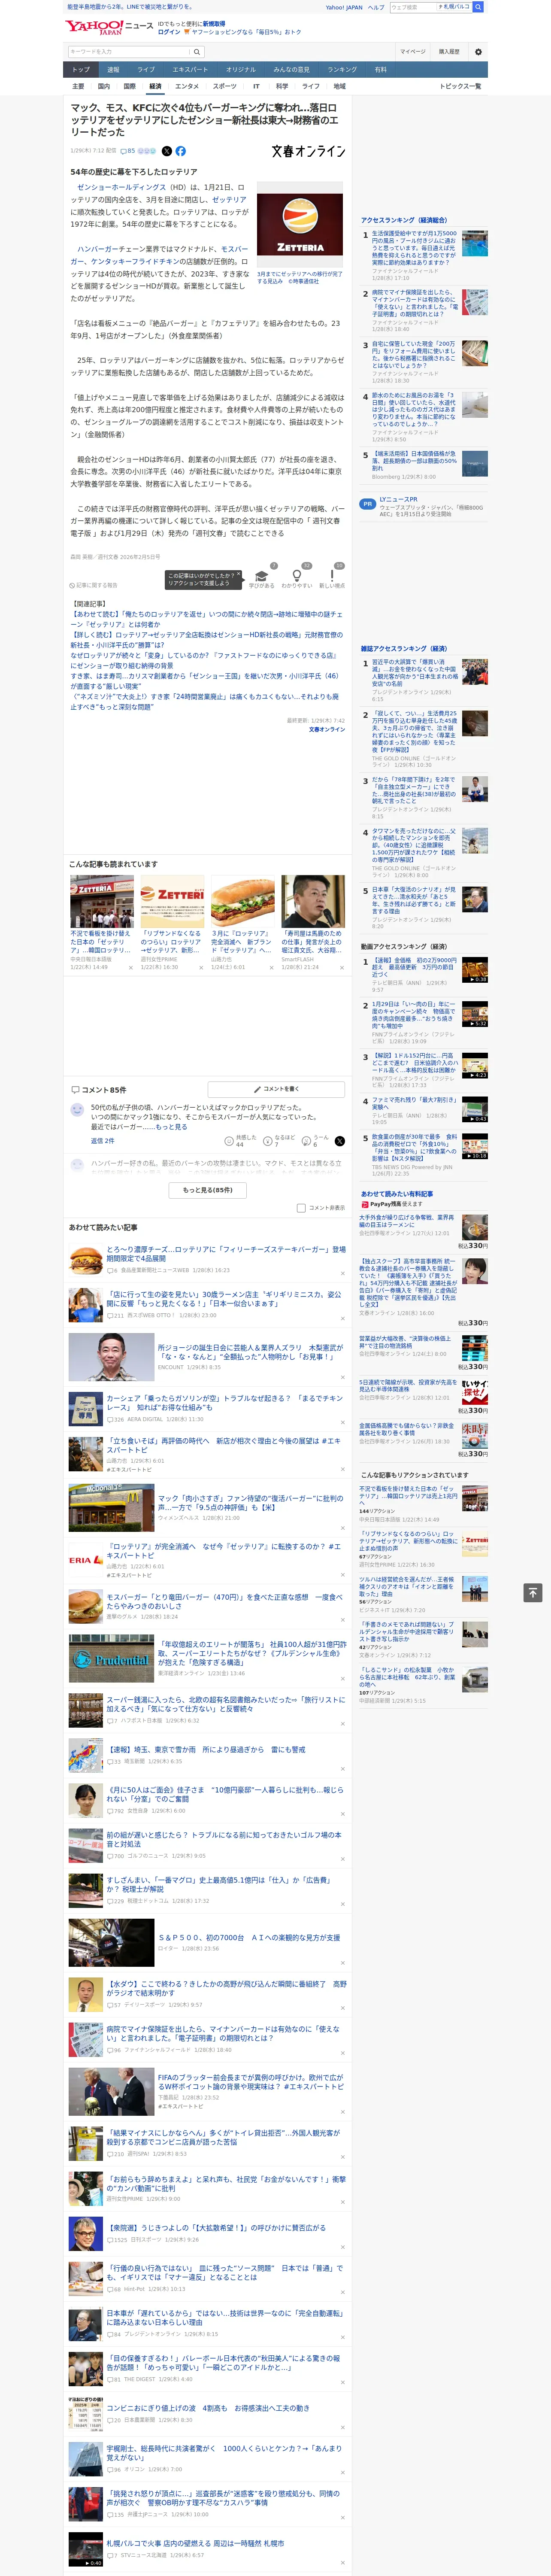Click 購入履歴 link in header
The width and height of the screenshot is (551, 2576).
pos(449,51)
